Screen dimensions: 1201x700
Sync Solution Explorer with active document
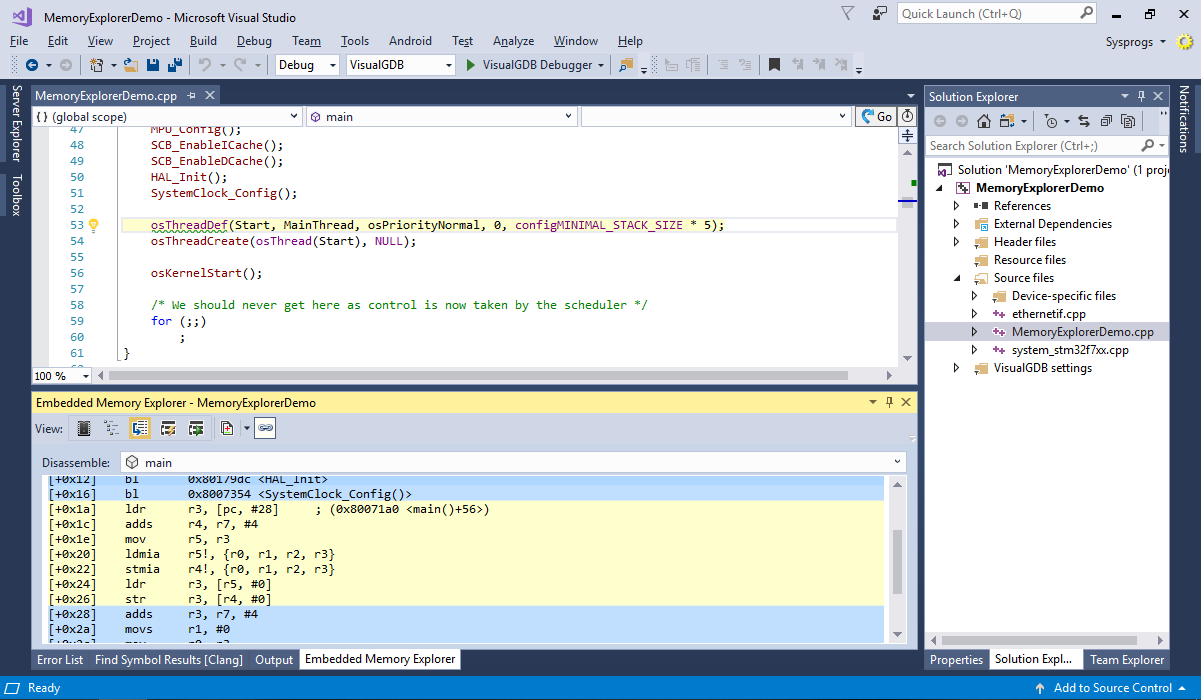tap(1083, 121)
